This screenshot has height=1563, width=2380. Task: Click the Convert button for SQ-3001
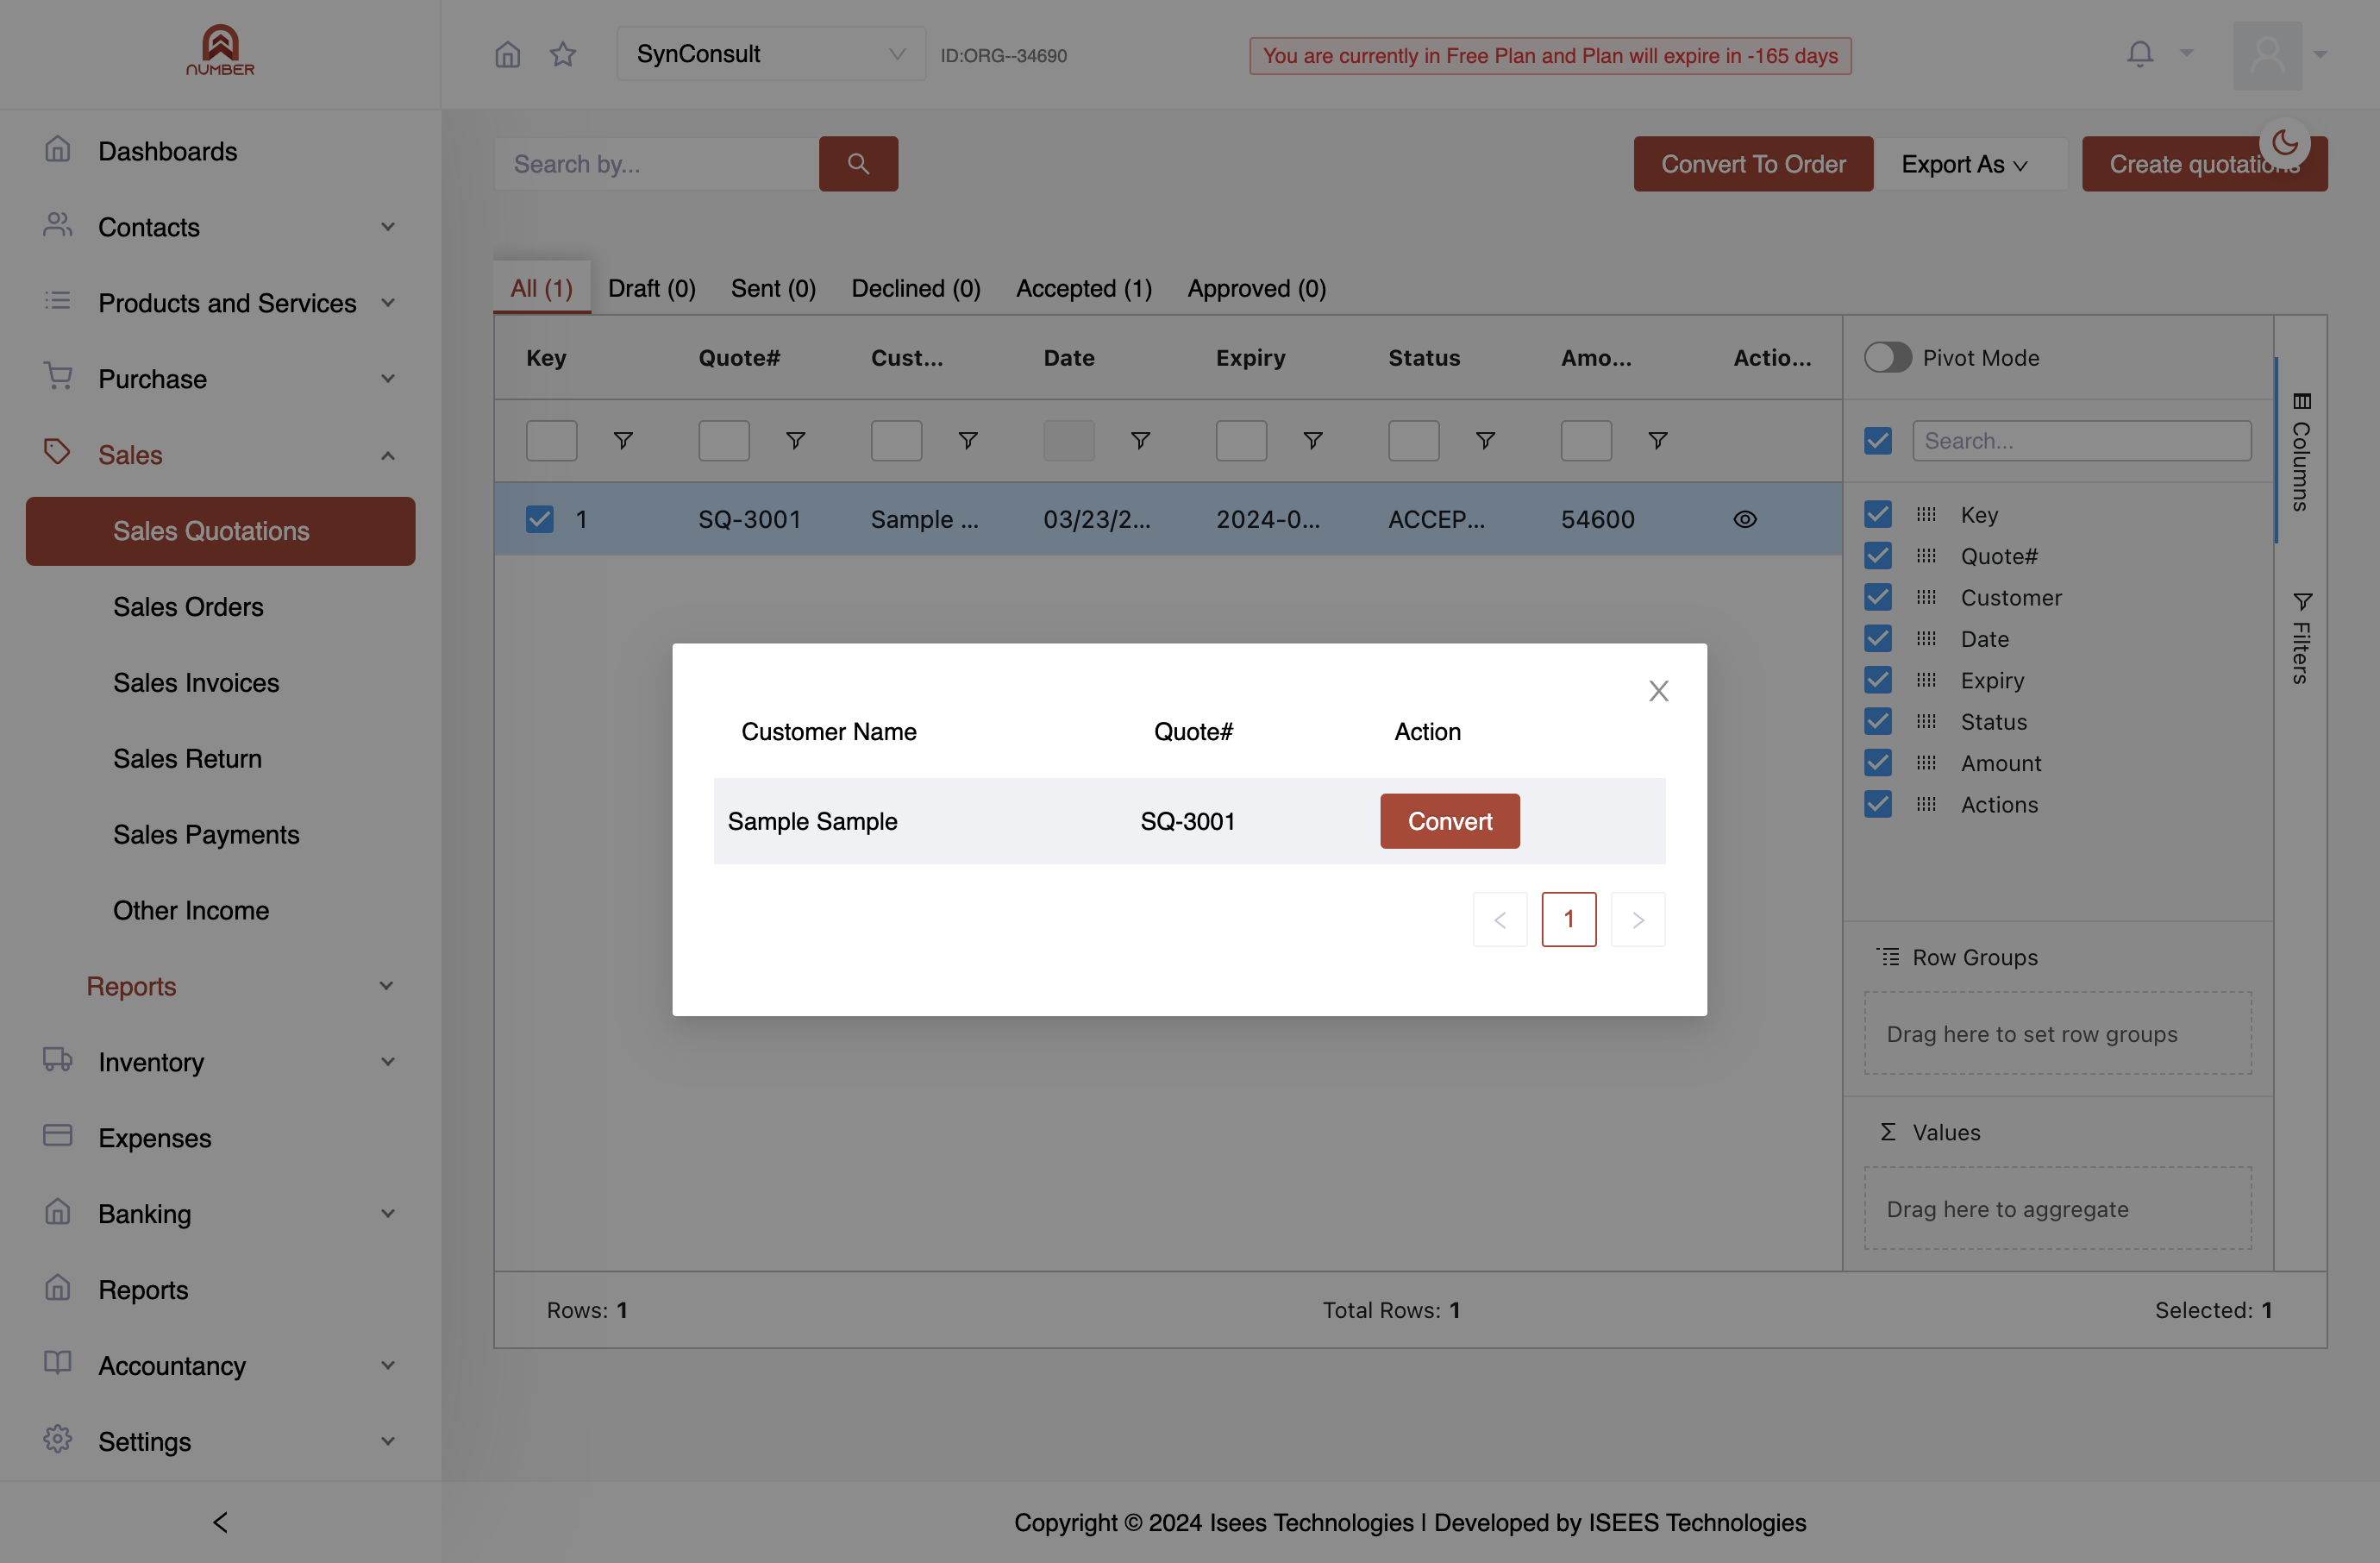(1449, 821)
